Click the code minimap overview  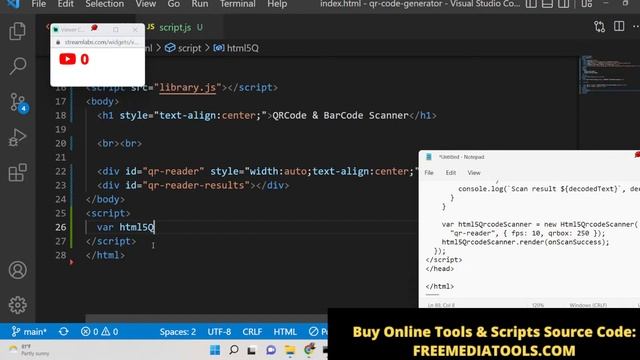[x=609, y=75]
